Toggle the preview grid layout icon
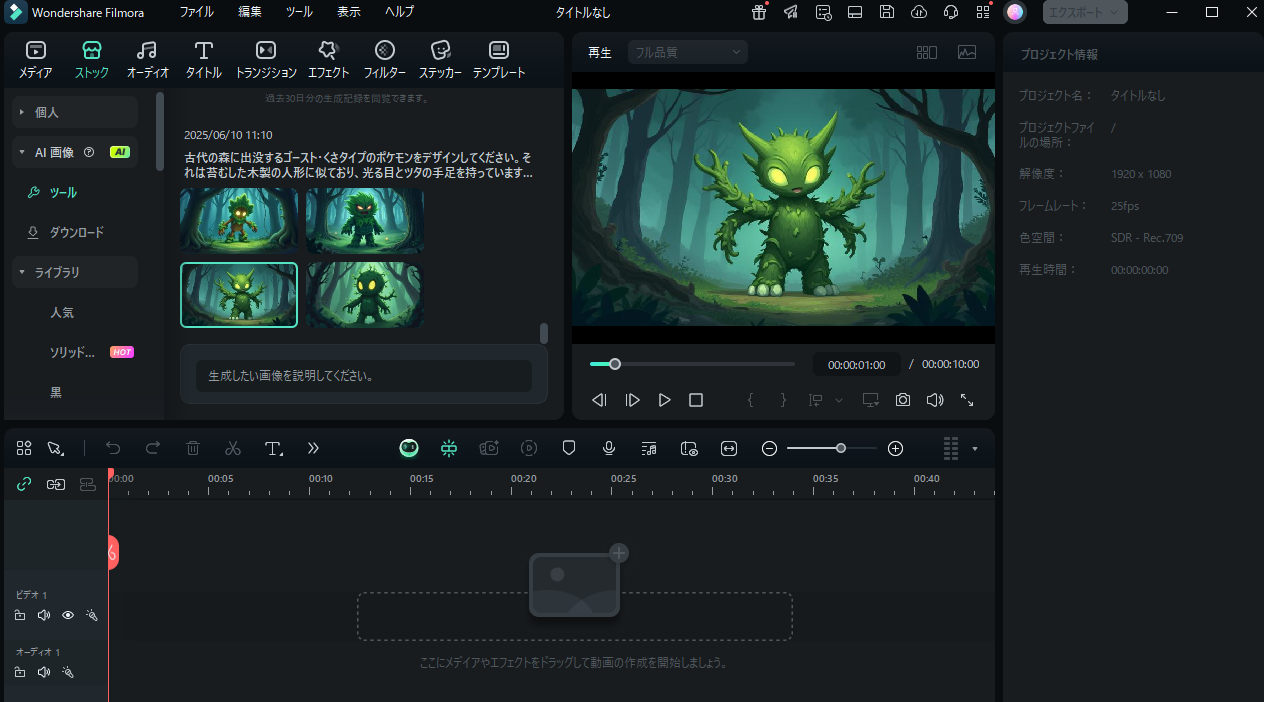 click(x=927, y=52)
